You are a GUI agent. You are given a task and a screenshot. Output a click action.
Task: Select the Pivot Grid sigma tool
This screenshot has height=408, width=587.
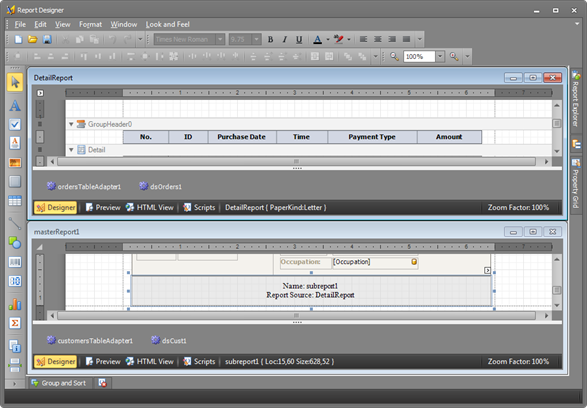pyautogui.click(x=15, y=323)
